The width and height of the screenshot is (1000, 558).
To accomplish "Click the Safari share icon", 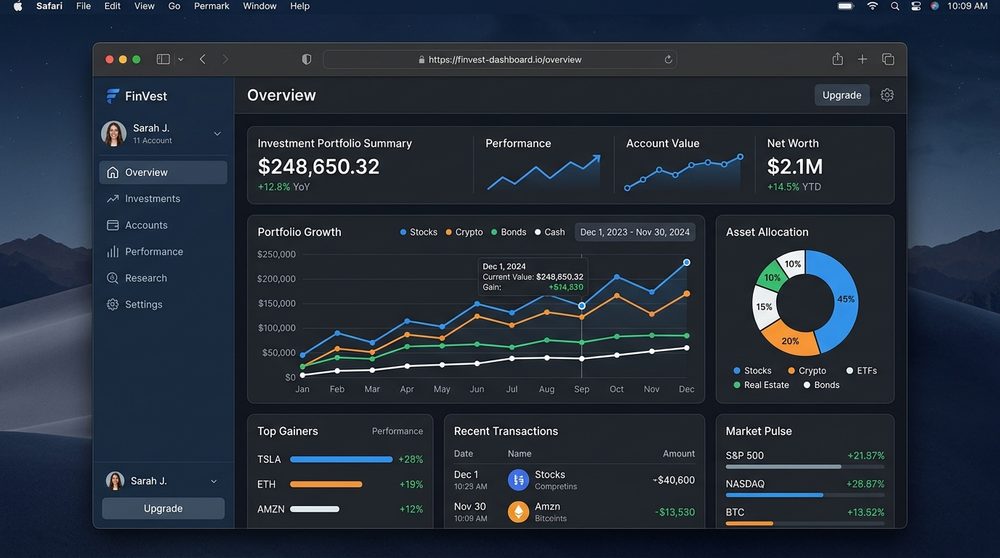I will [x=837, y=59].
